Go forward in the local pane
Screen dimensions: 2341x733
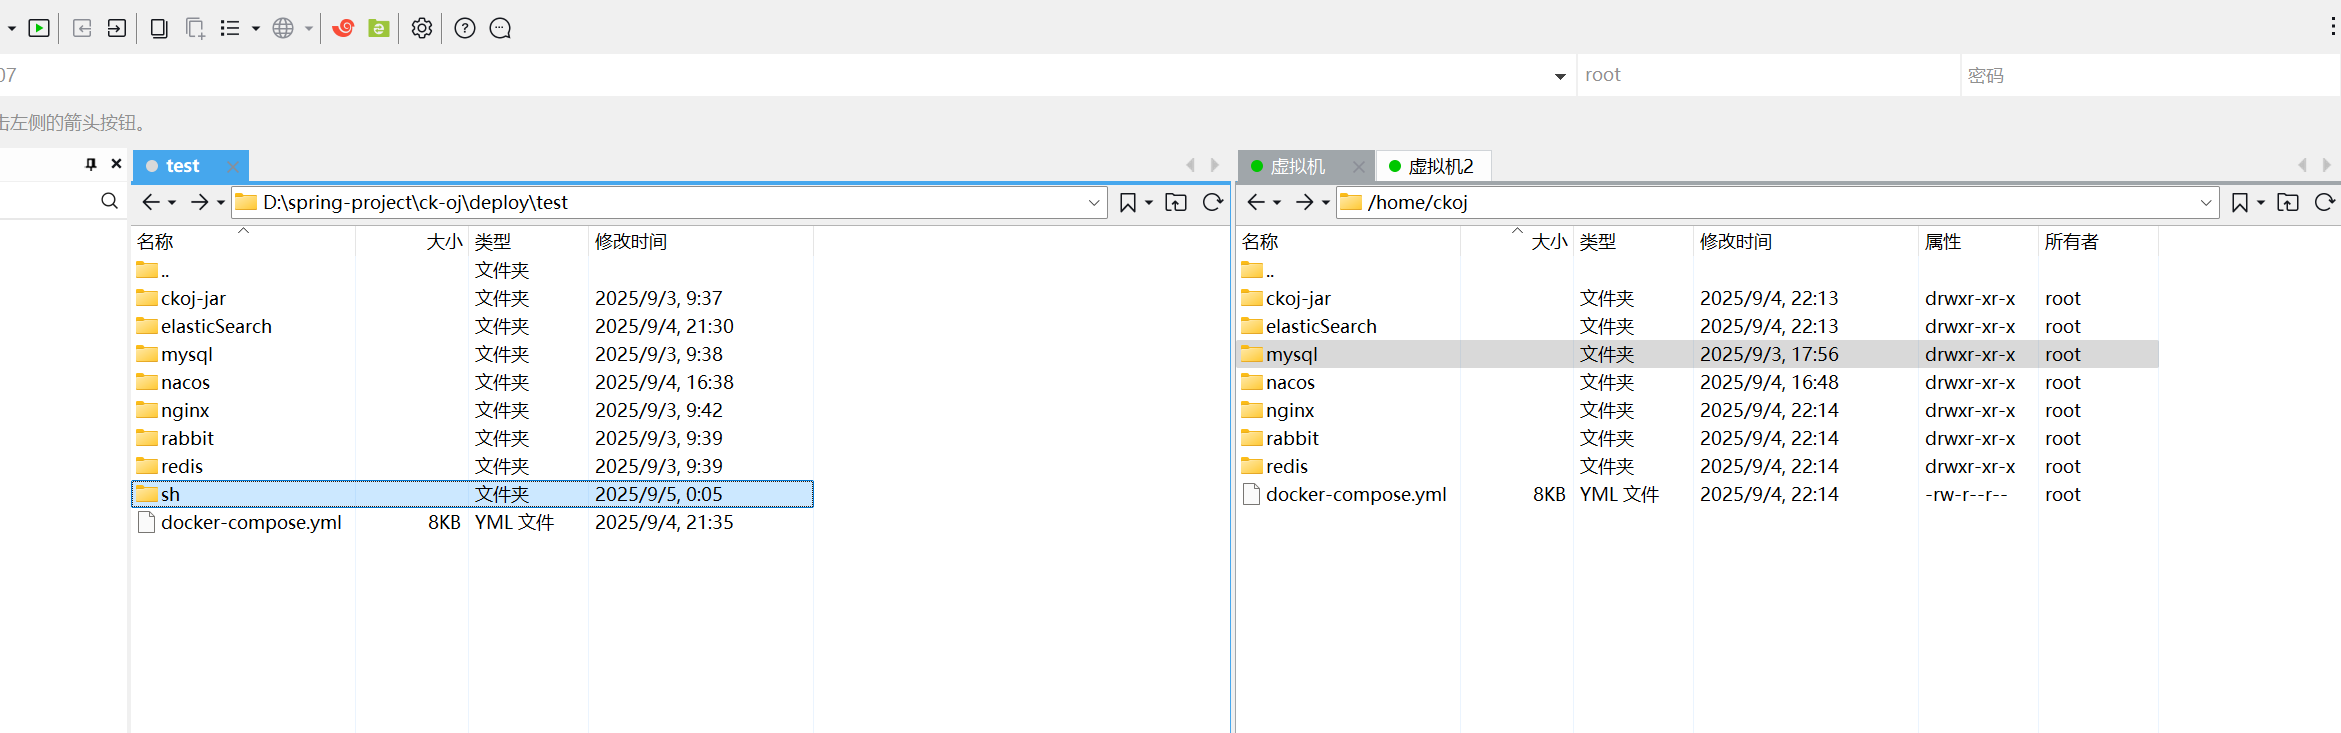(199, 202)
